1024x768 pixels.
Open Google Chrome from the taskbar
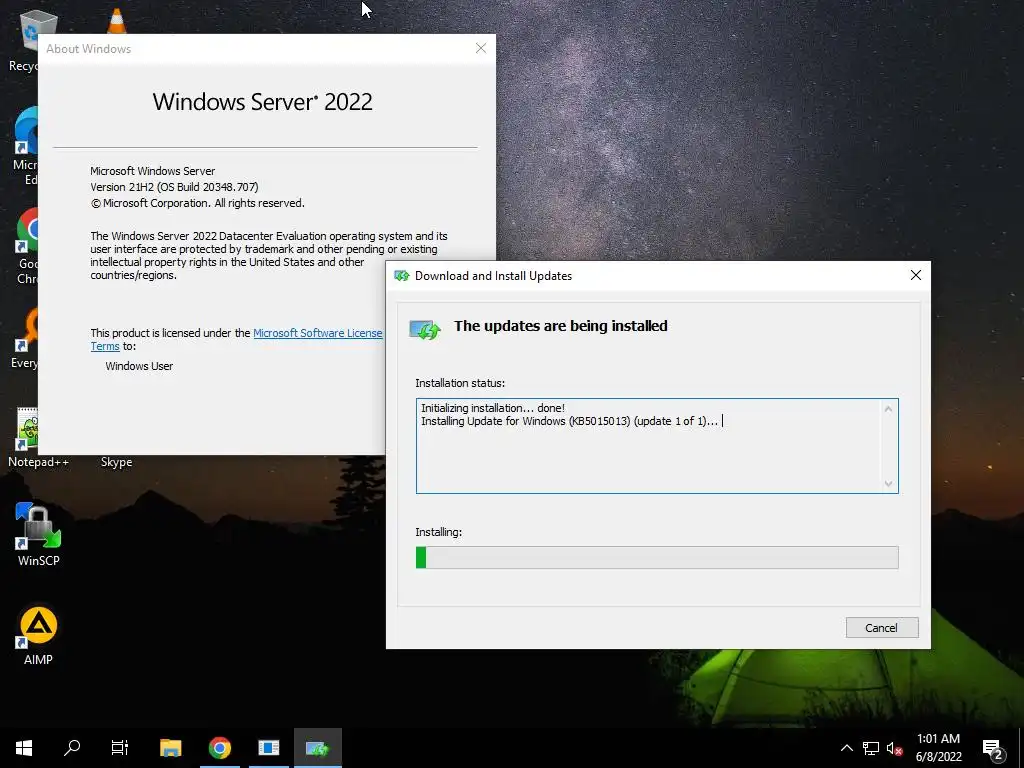(x=219, y=748)
